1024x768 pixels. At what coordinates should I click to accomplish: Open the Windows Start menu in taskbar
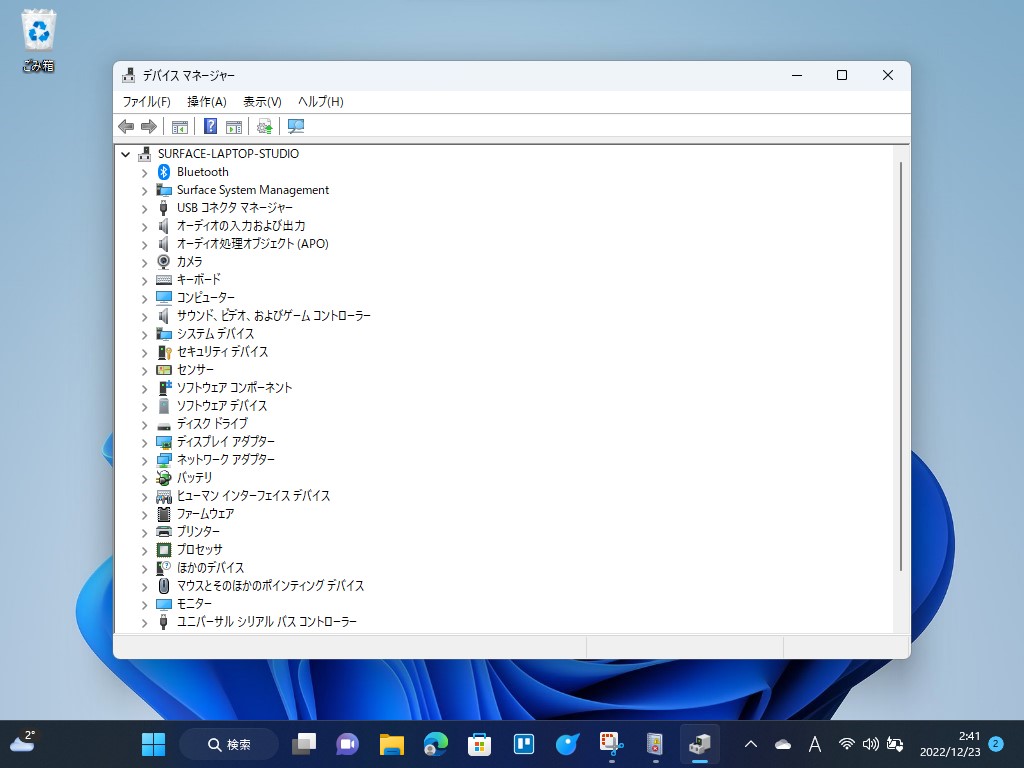[x=153, y=744]
